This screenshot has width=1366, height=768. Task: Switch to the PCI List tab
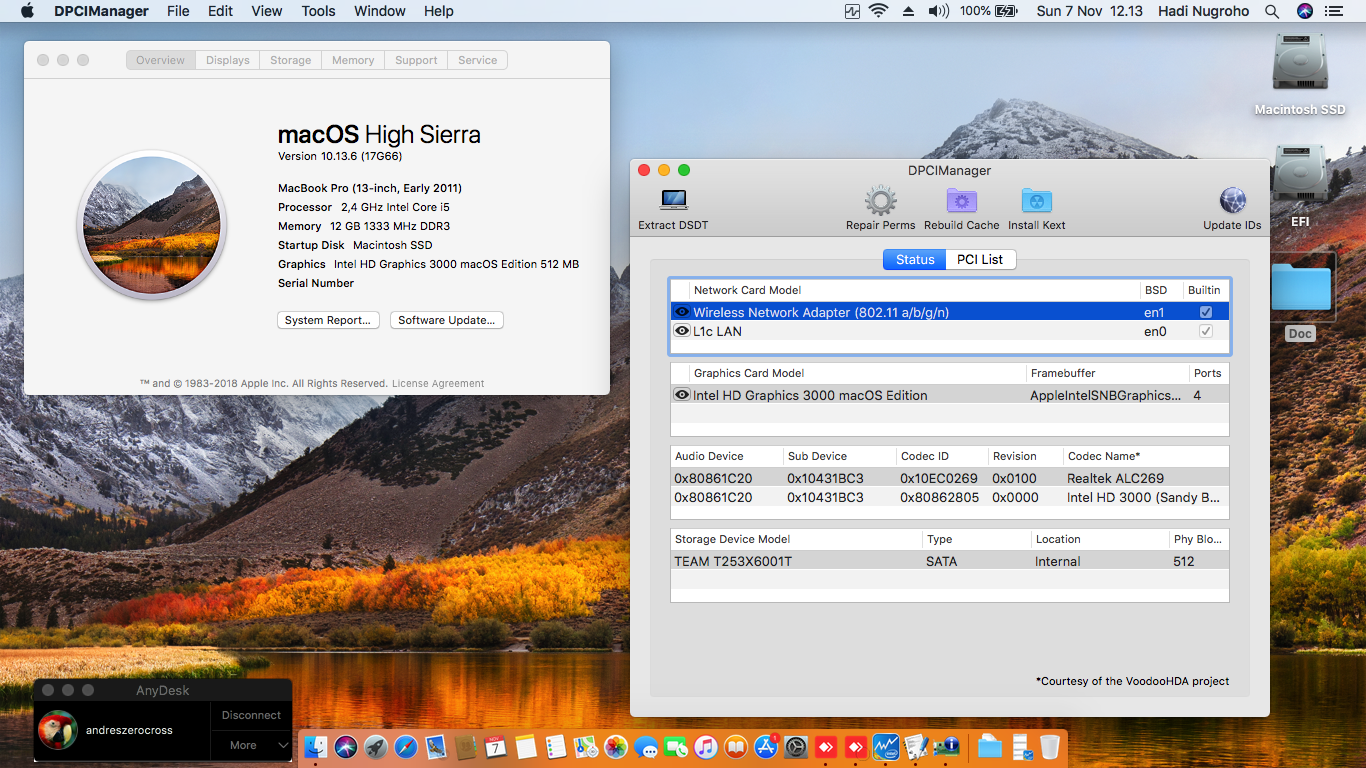point(980,259)
